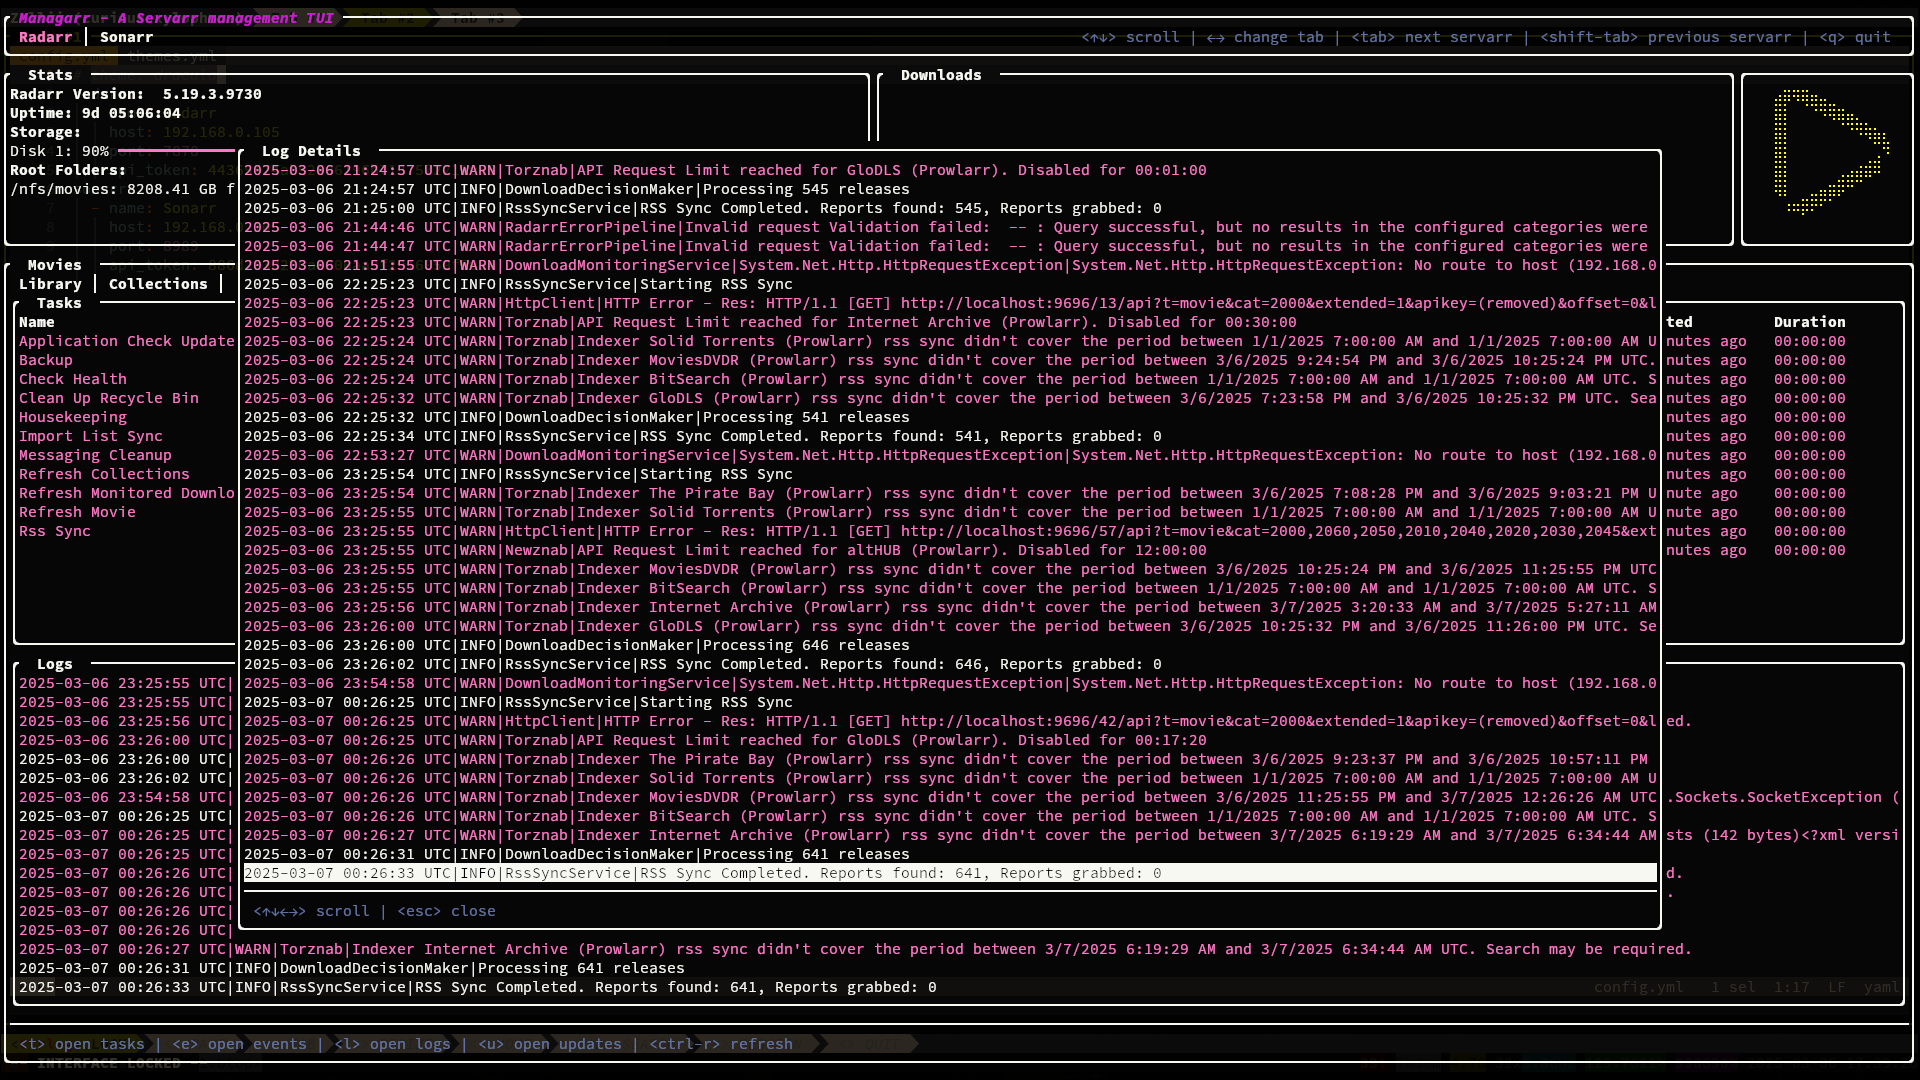This screenshot has height=1080, width=1920.
Task: Select the Backup task row
Action: tap(46, 360)
